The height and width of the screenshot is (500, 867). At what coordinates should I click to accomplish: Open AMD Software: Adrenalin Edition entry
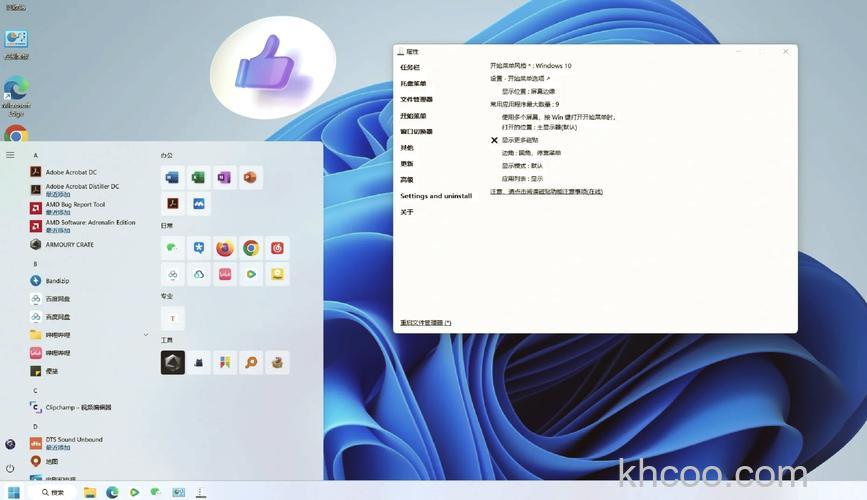click(x=82, y=225)
